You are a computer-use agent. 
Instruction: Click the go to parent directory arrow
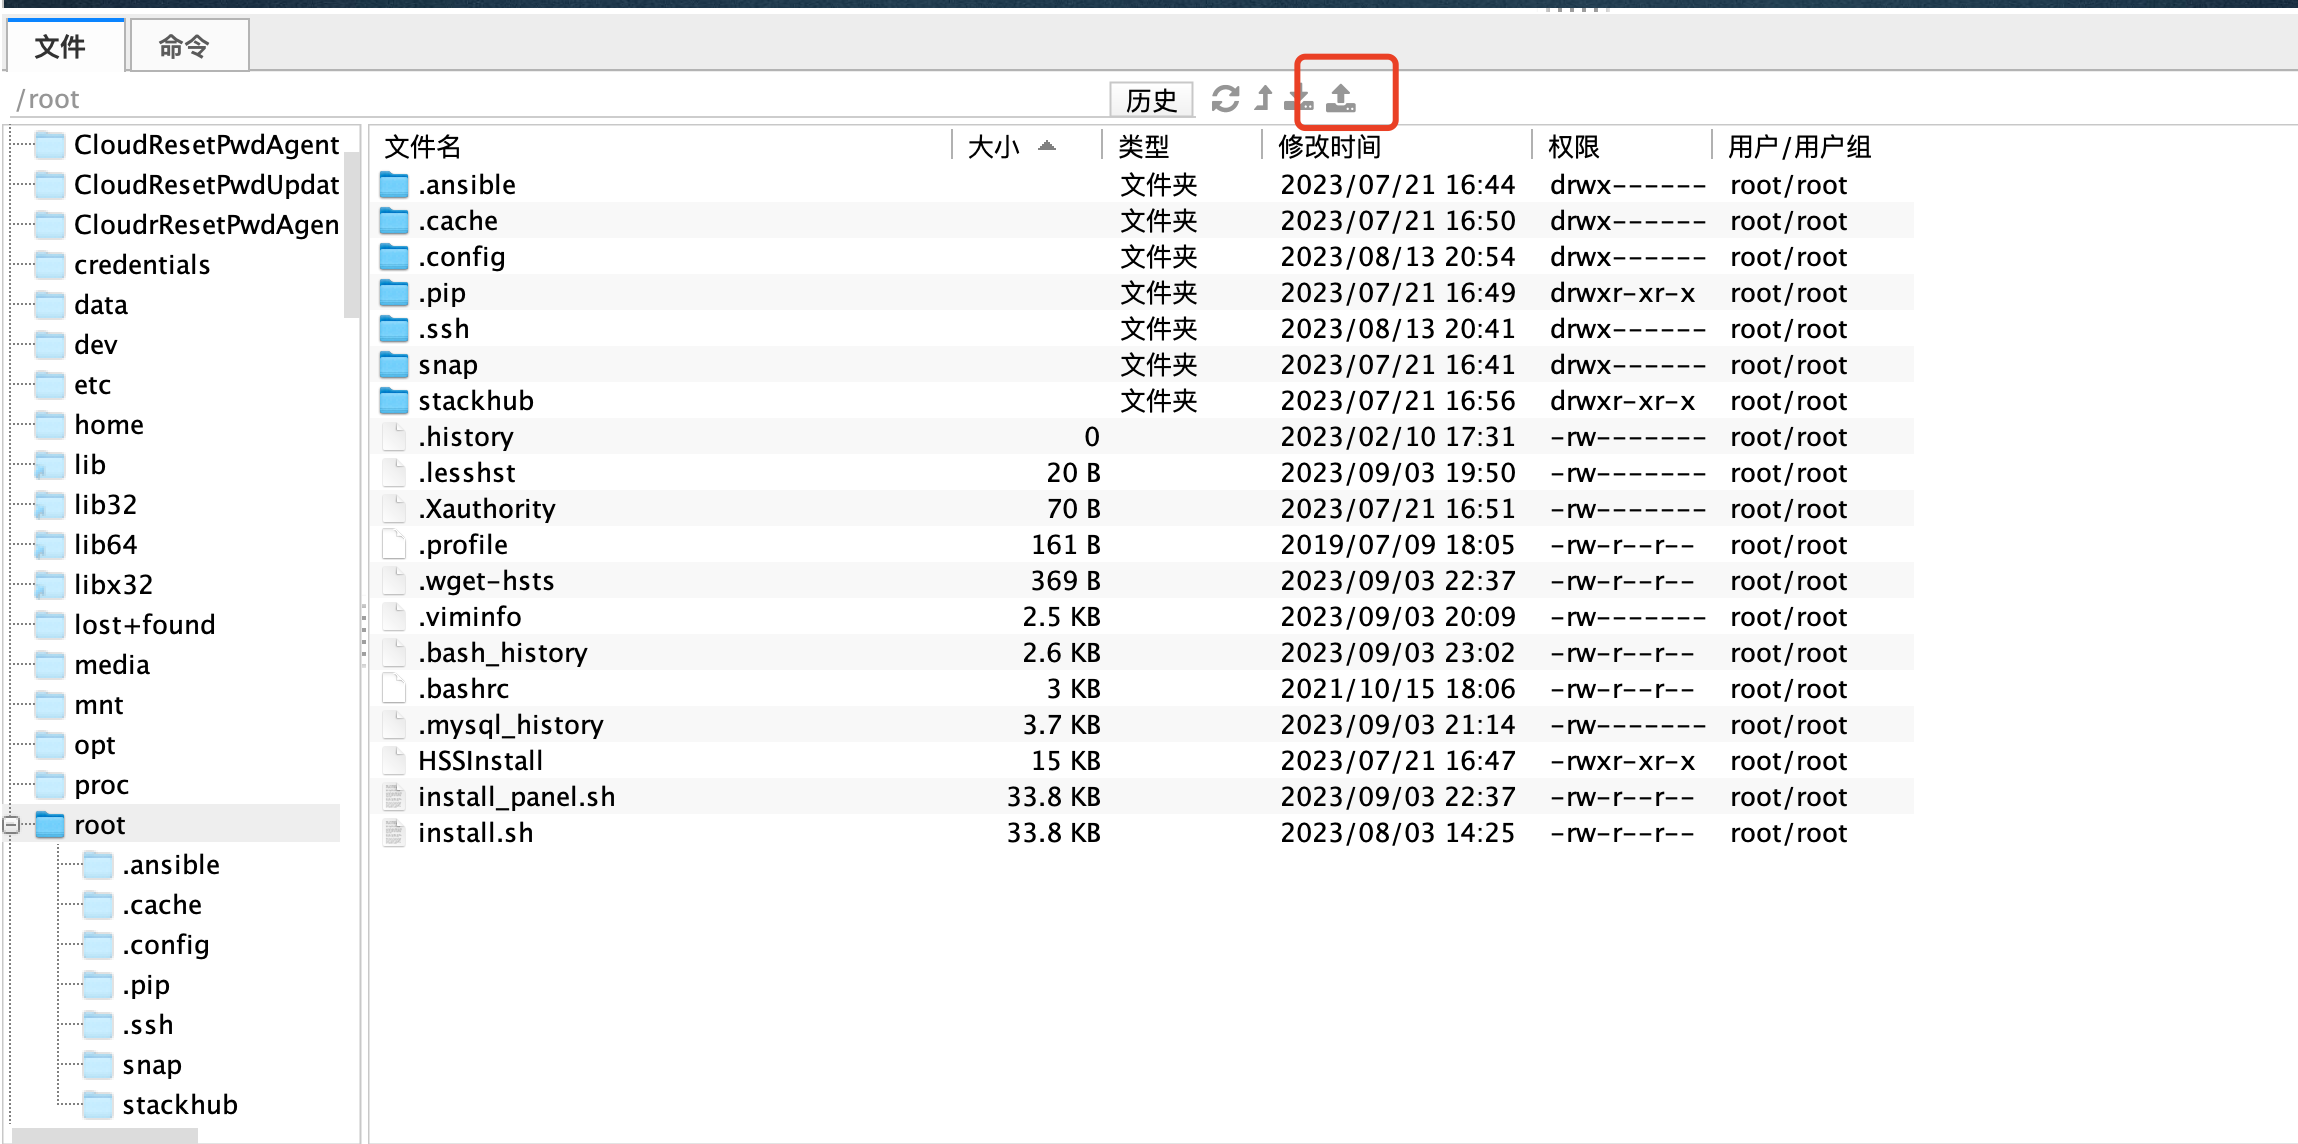(x=1264, y=98)
